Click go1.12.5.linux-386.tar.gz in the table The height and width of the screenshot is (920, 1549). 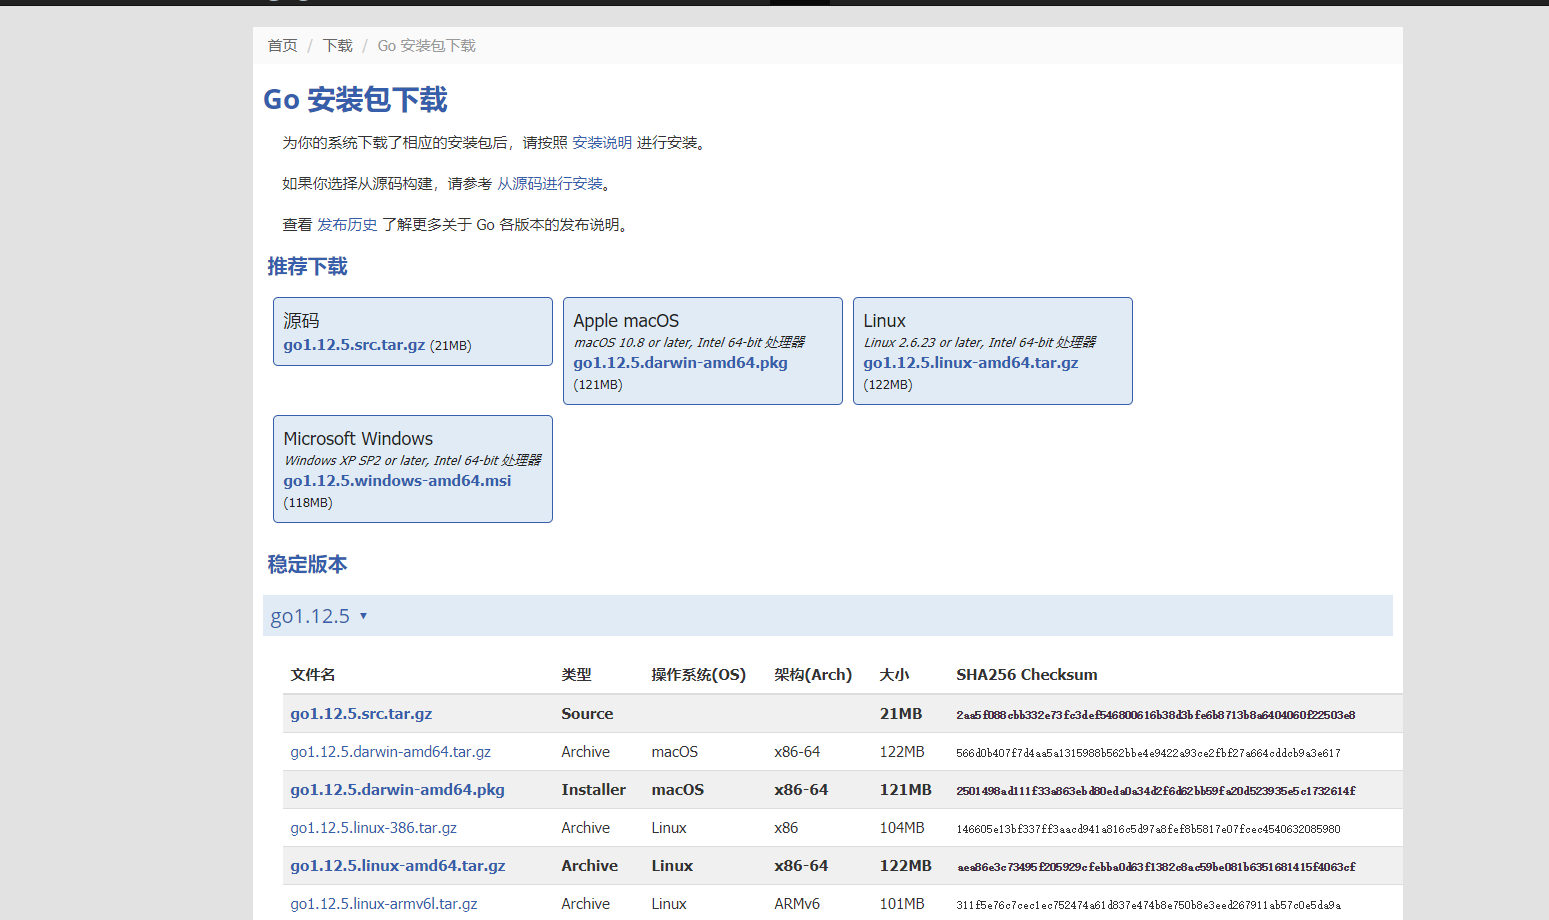coord(373,828)
